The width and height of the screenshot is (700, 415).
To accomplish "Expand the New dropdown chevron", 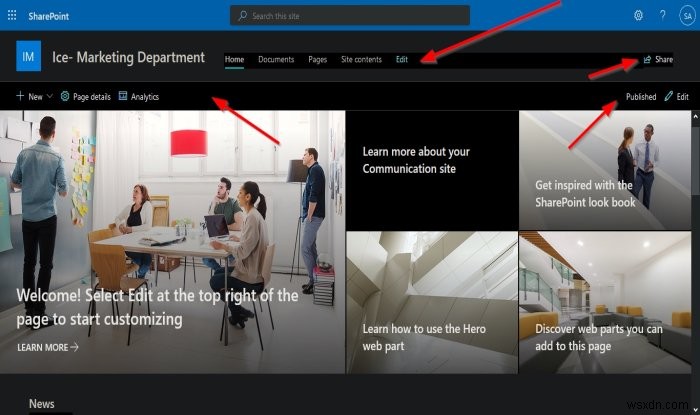I will (x=50, y=96).
